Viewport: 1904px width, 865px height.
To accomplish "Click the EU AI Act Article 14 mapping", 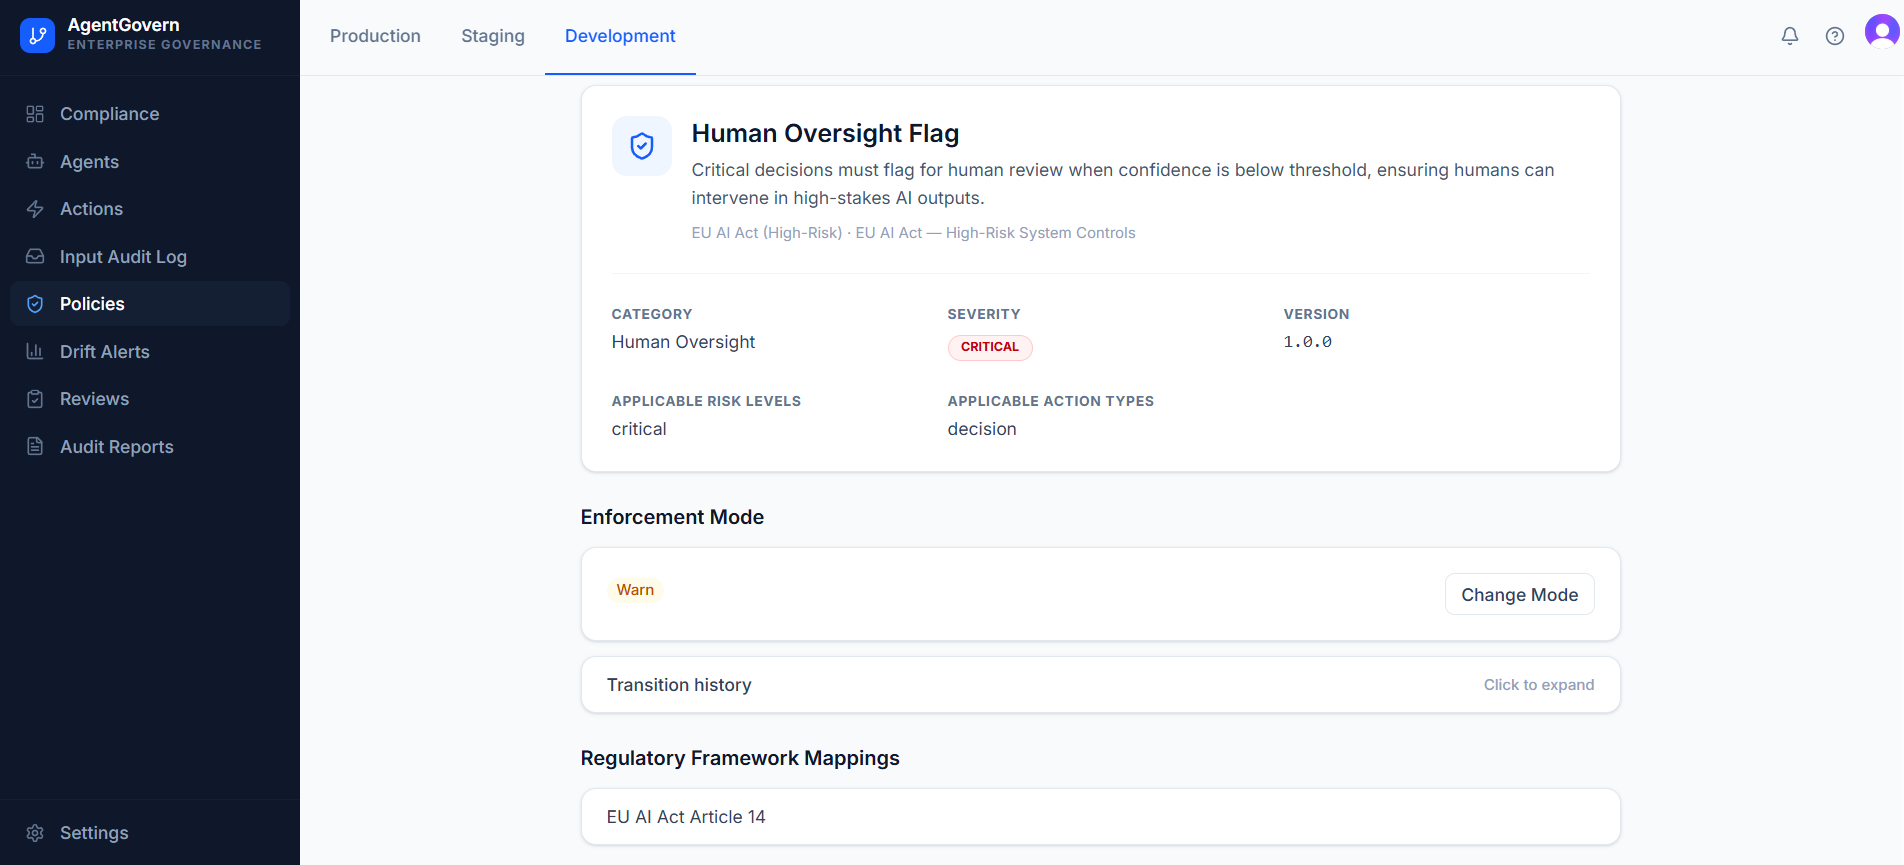I will pyautogui.click(x=1100, y=817).
